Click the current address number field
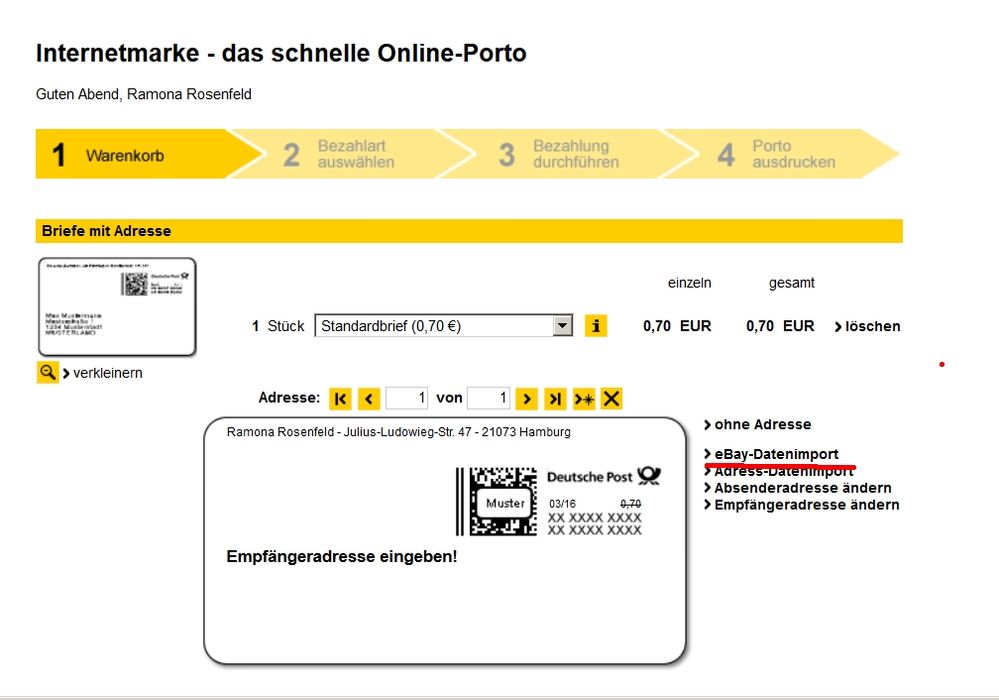 (407, 398)
